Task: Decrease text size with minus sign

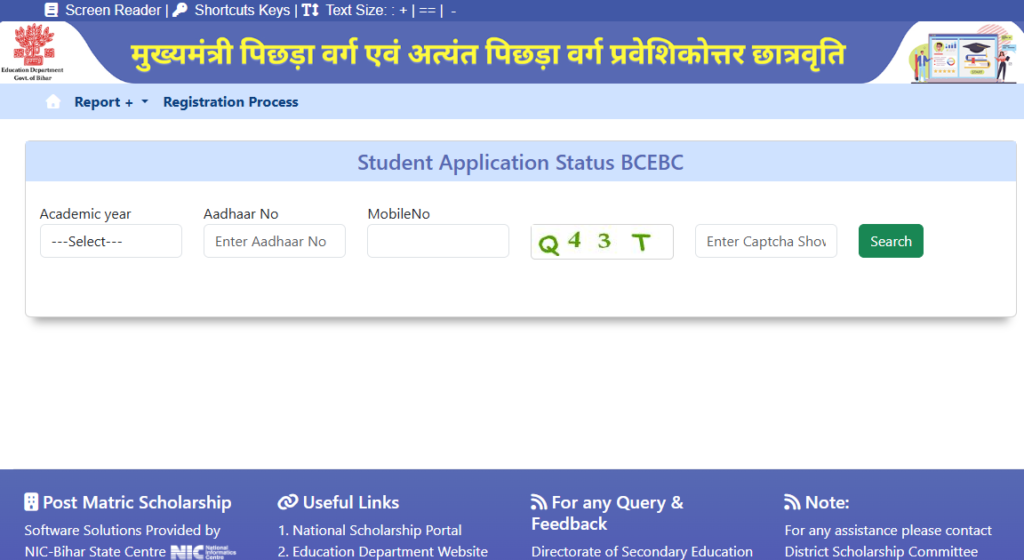Action: pyautogui.click(x=453, y=10)
